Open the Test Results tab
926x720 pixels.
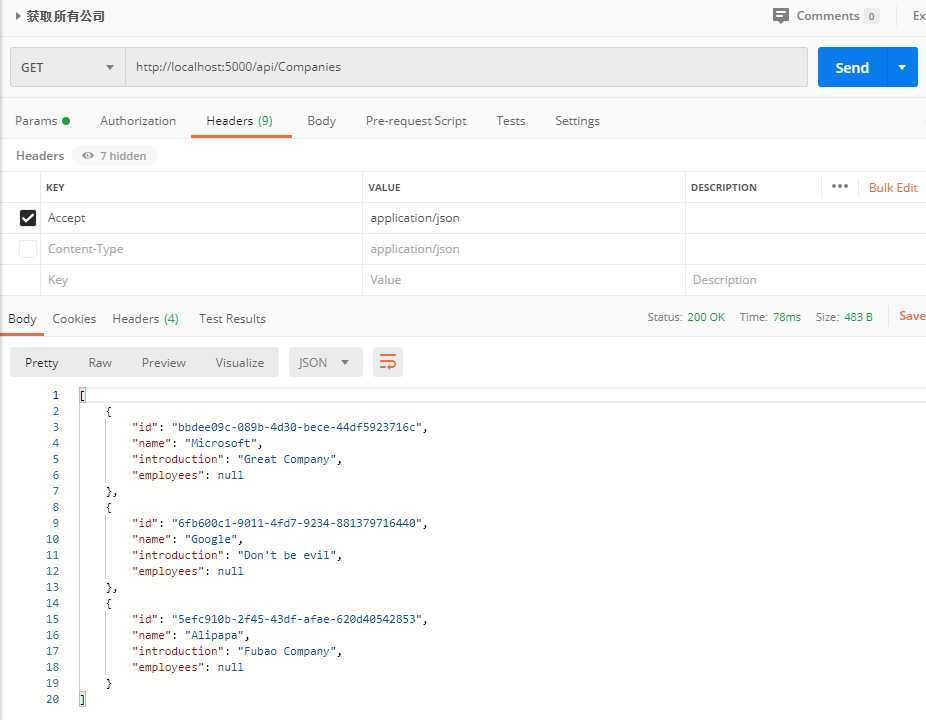tap(232, 319)
